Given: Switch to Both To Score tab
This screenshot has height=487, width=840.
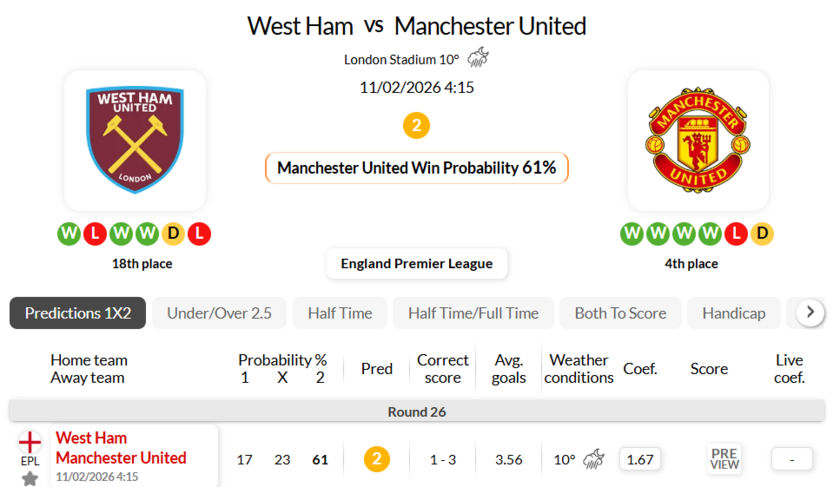Looking at the screenshot, I should click(x=620, y=313).
